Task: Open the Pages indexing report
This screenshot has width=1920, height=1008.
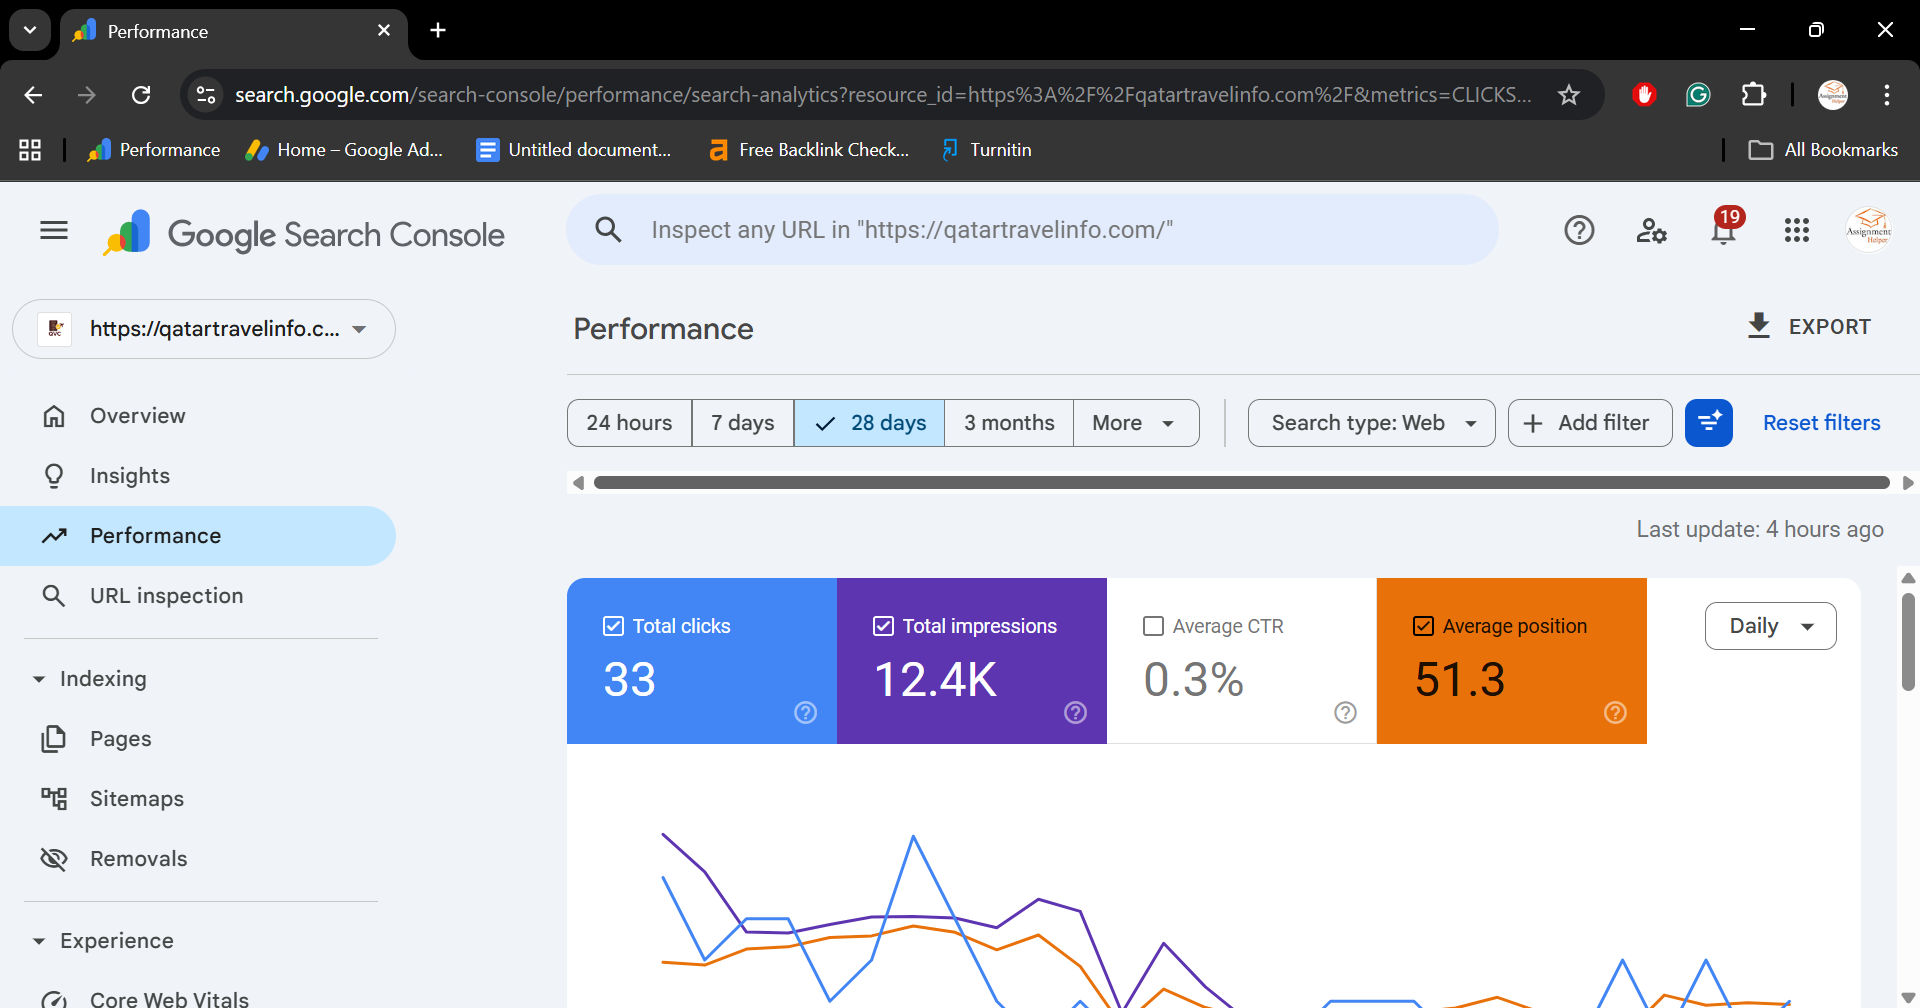Action: click(198, 739)
